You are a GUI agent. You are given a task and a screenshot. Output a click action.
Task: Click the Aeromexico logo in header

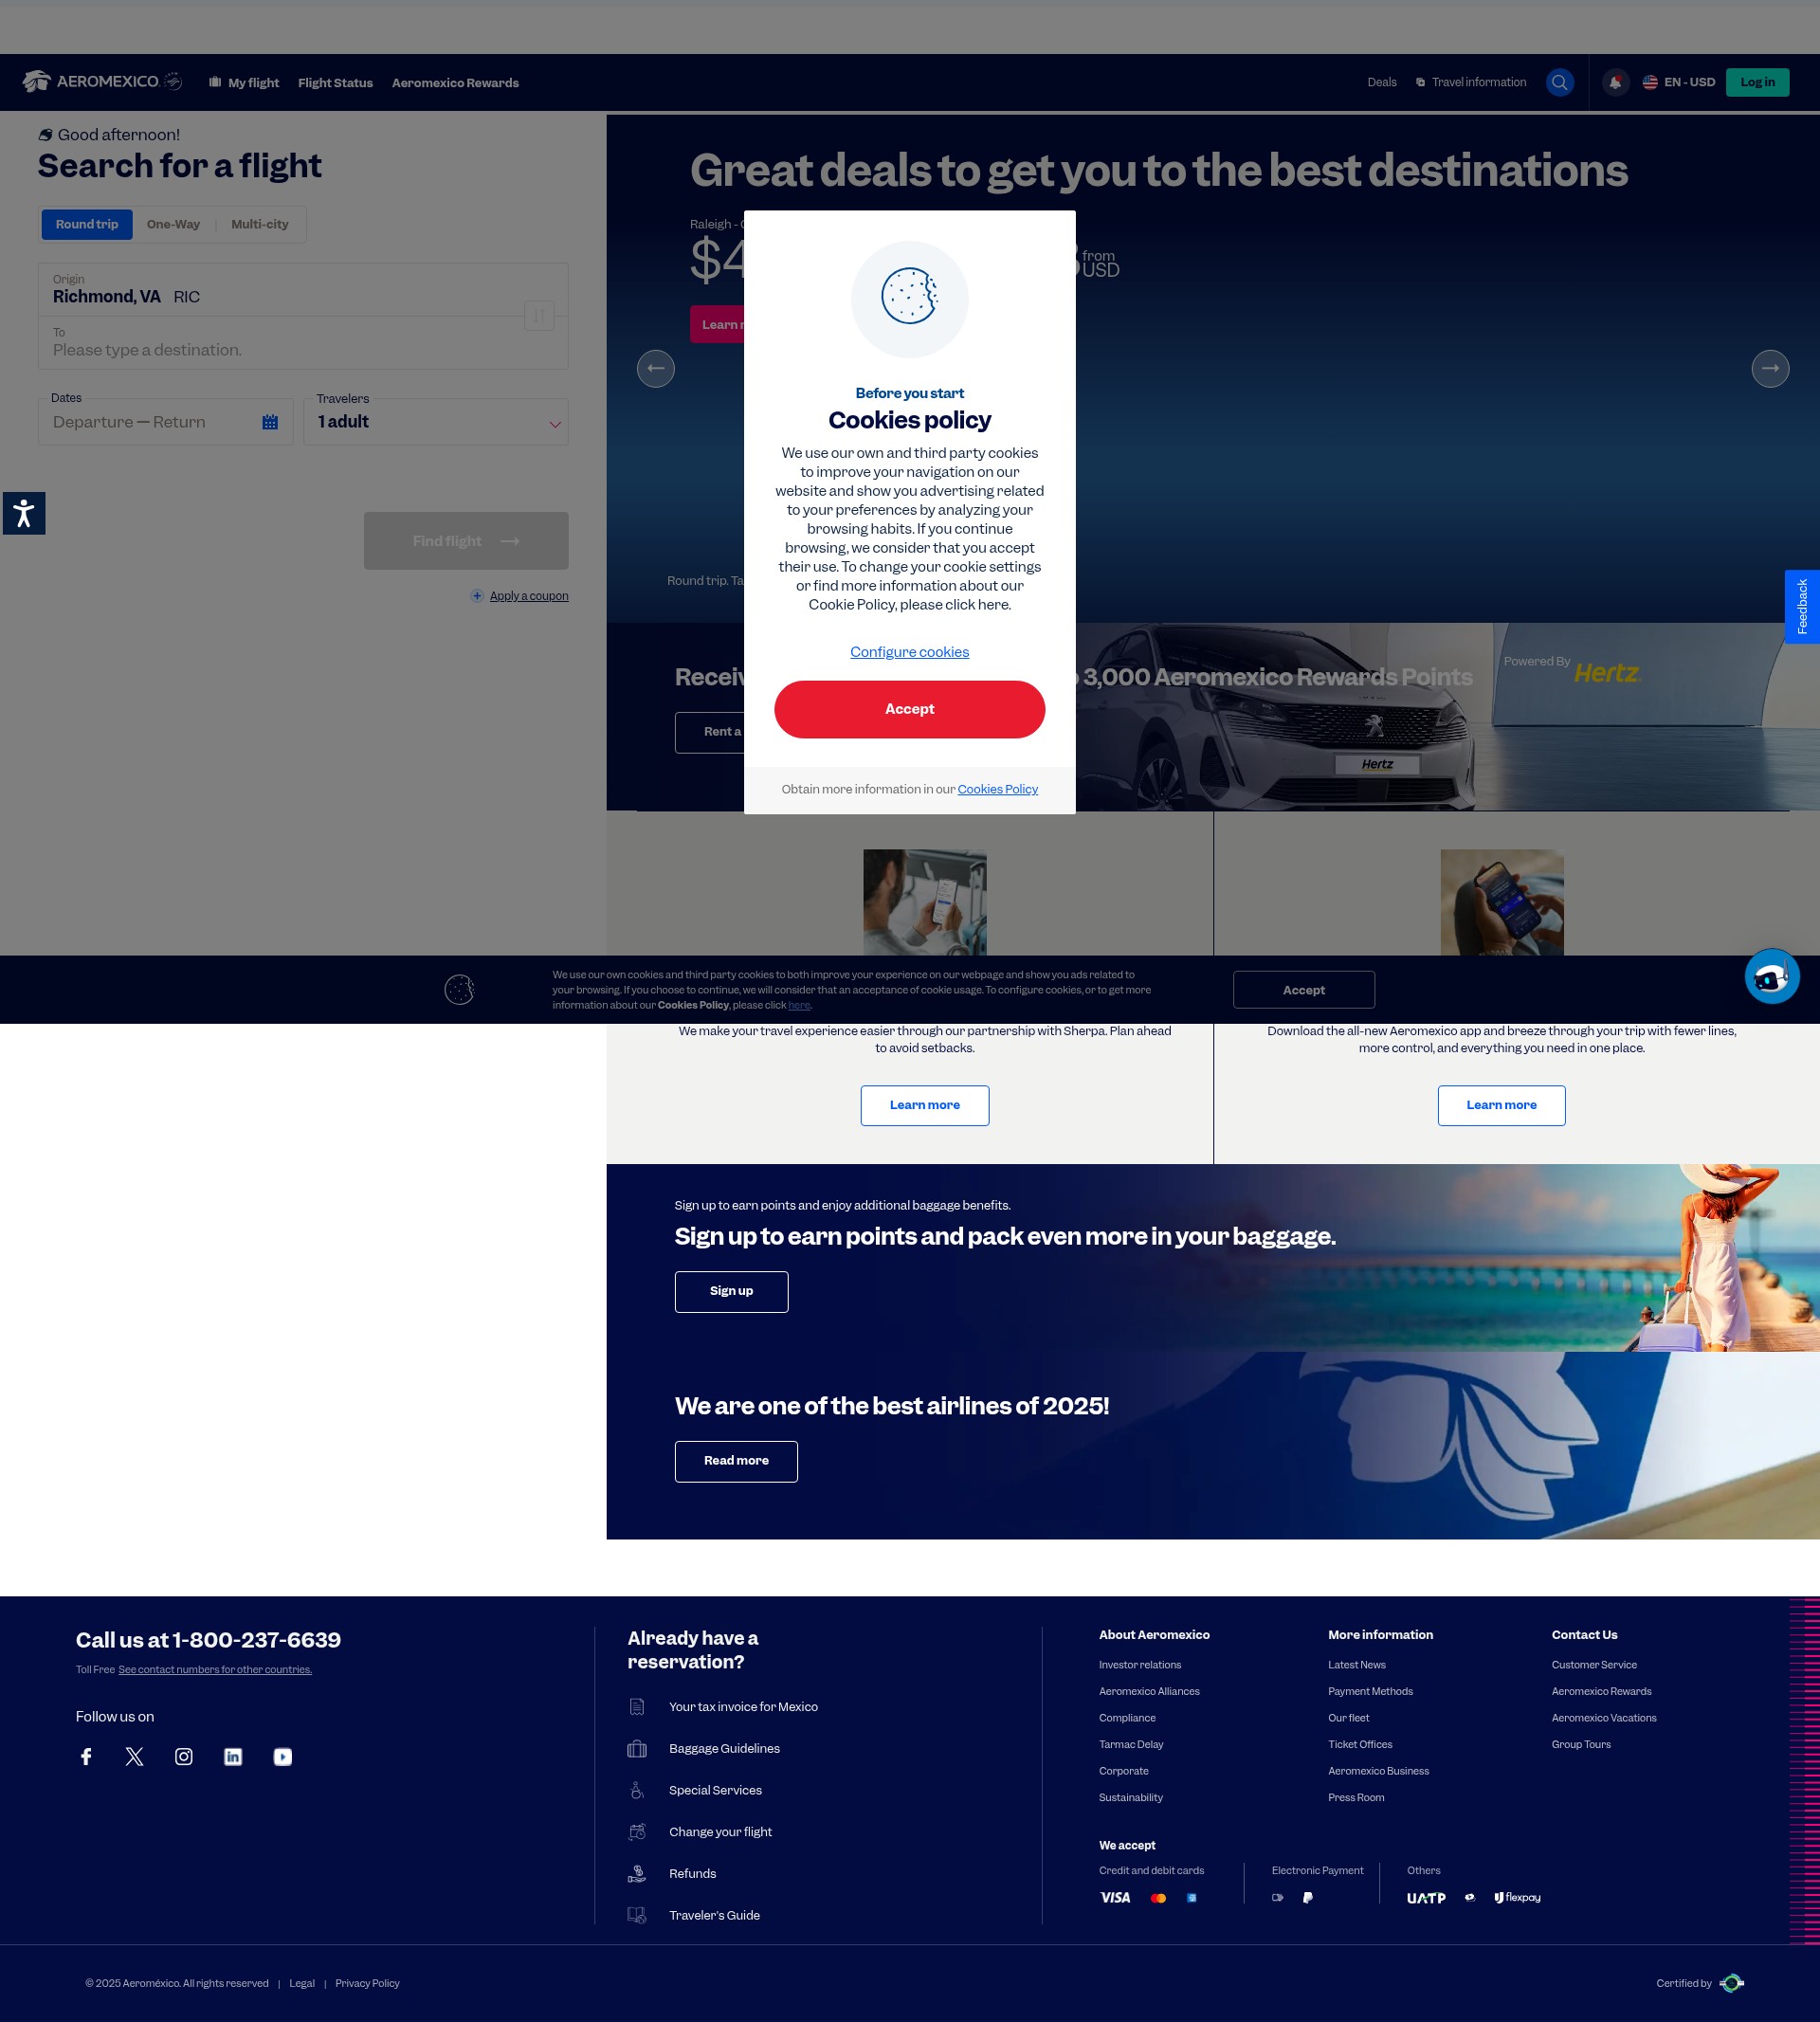point(102,82)
